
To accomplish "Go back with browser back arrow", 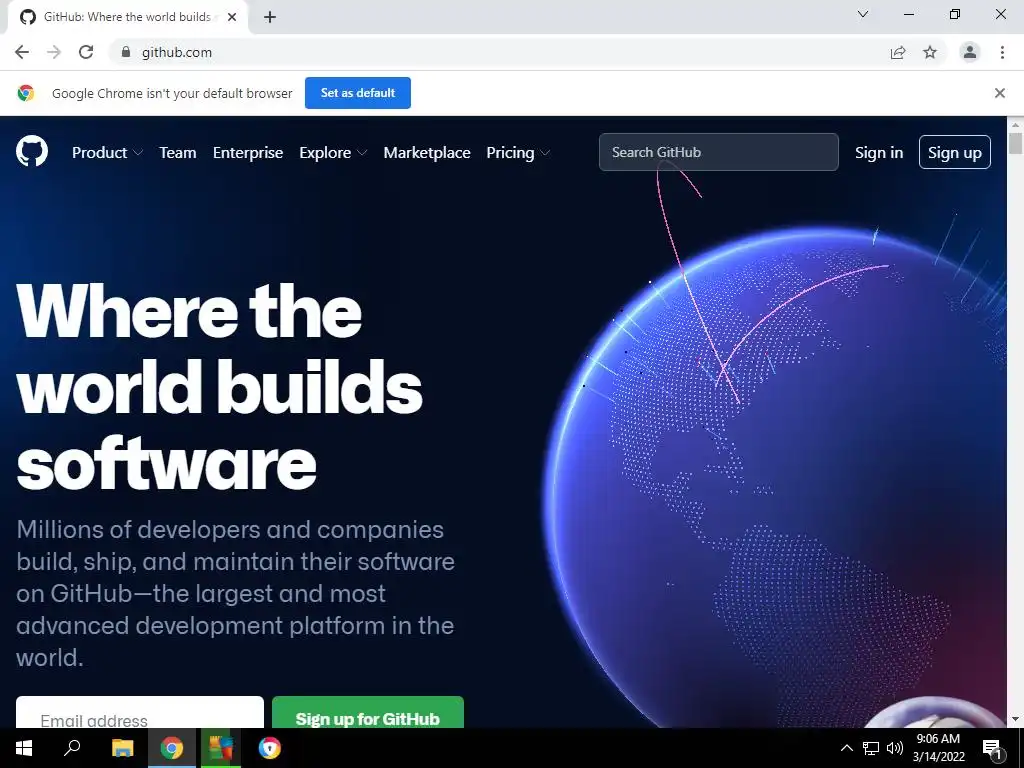I will tap(22, 52).
